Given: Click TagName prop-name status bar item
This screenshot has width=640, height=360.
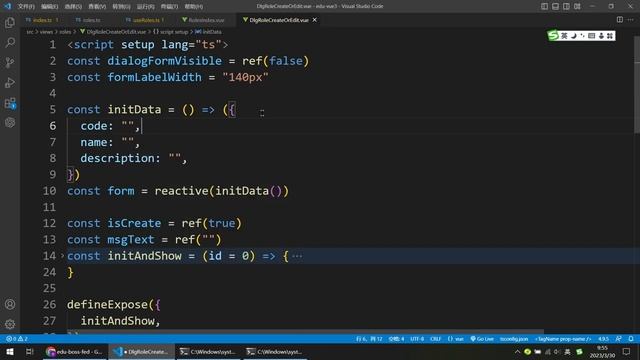Looking at the screenshot, I should (x=563, y=339).
